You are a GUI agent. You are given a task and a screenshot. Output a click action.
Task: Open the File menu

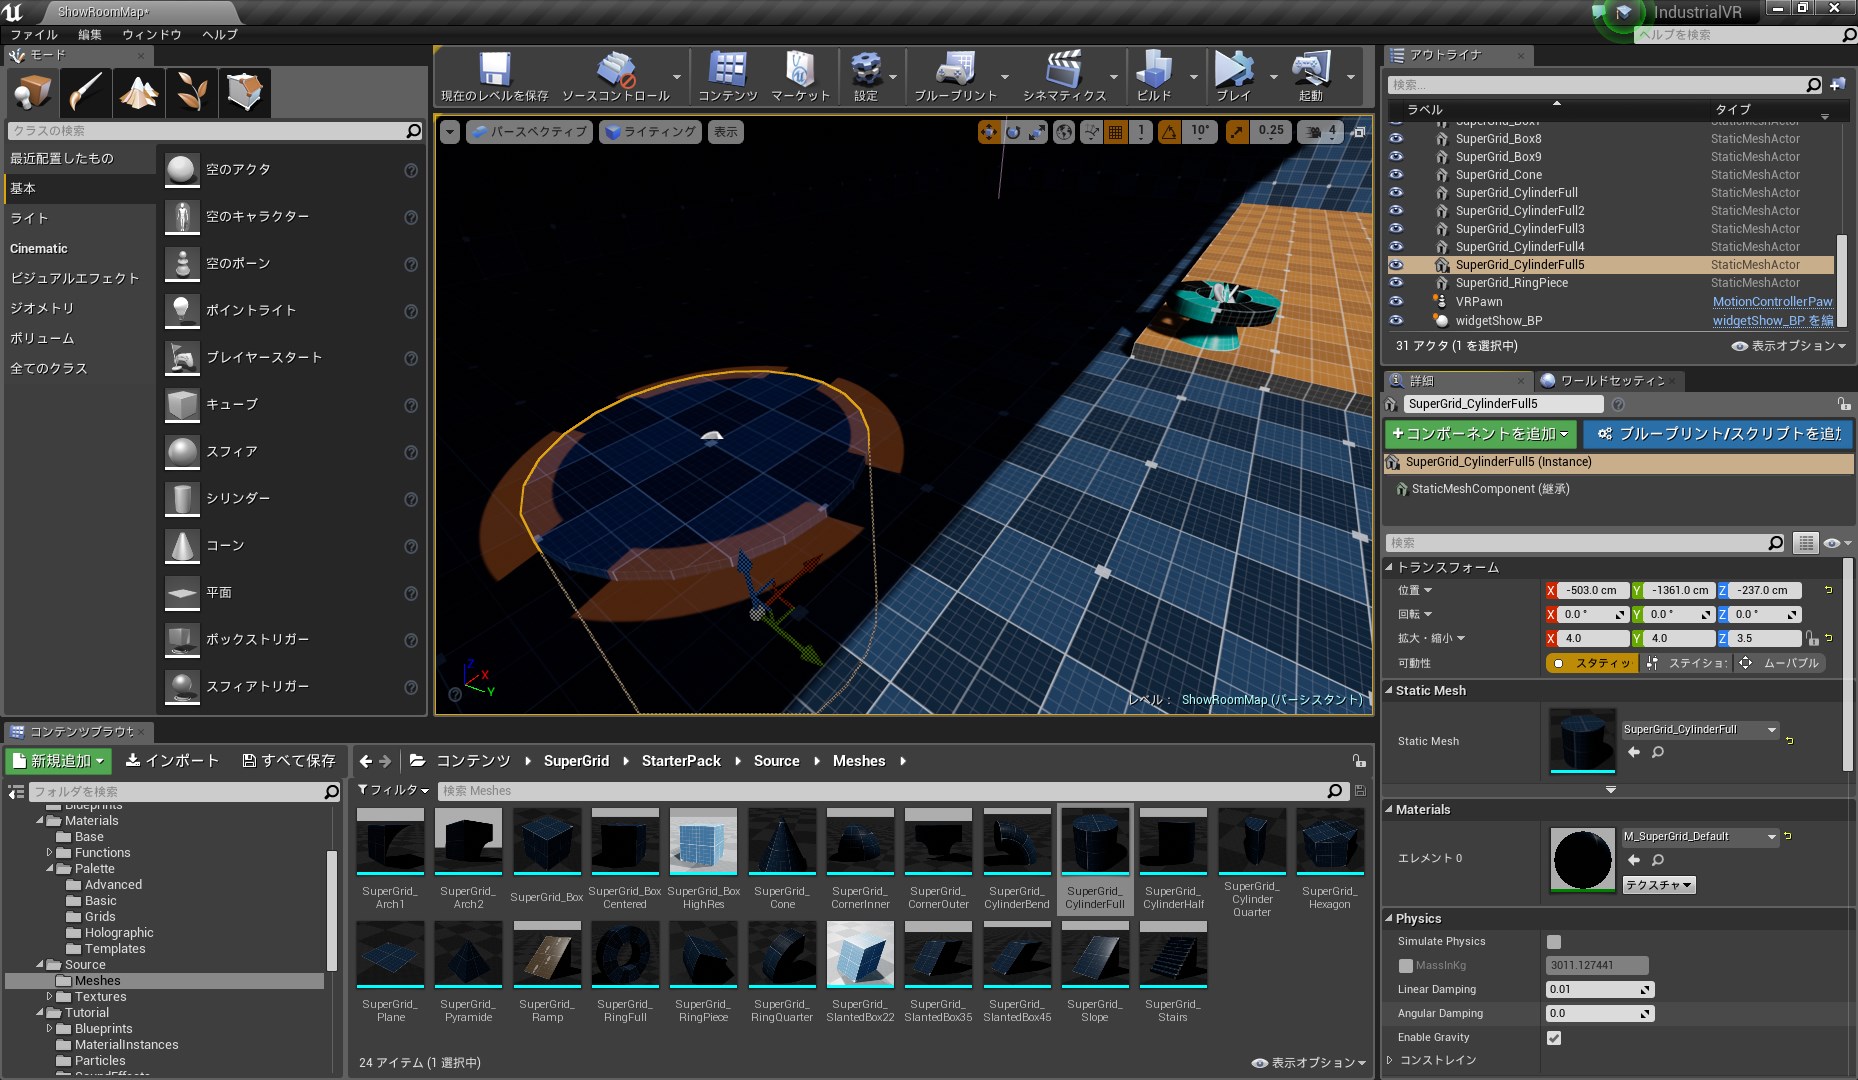[34, 34]
